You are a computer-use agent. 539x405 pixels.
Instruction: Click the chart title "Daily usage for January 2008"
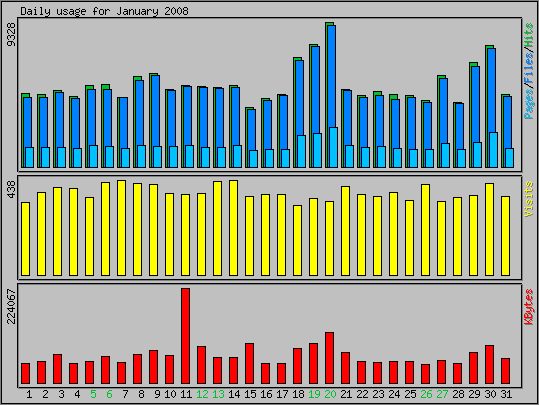104,11
